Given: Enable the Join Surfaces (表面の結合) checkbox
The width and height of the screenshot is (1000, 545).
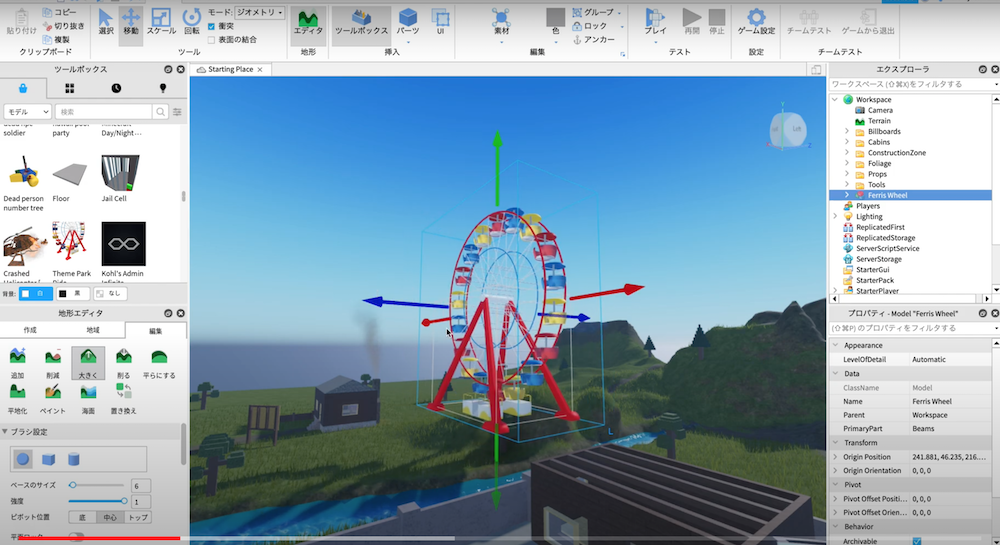Looking at the screenshot, I should click(x=210, y=39).
